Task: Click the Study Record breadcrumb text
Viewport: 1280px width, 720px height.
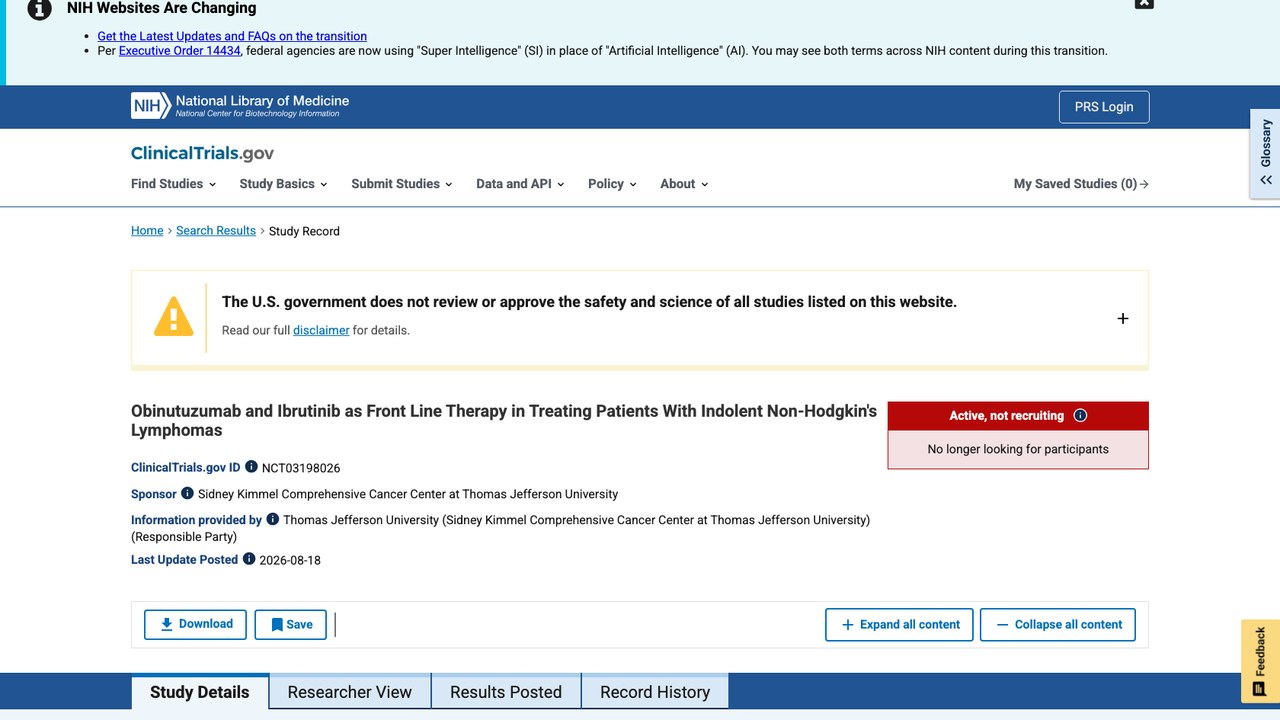Action: 304,231
